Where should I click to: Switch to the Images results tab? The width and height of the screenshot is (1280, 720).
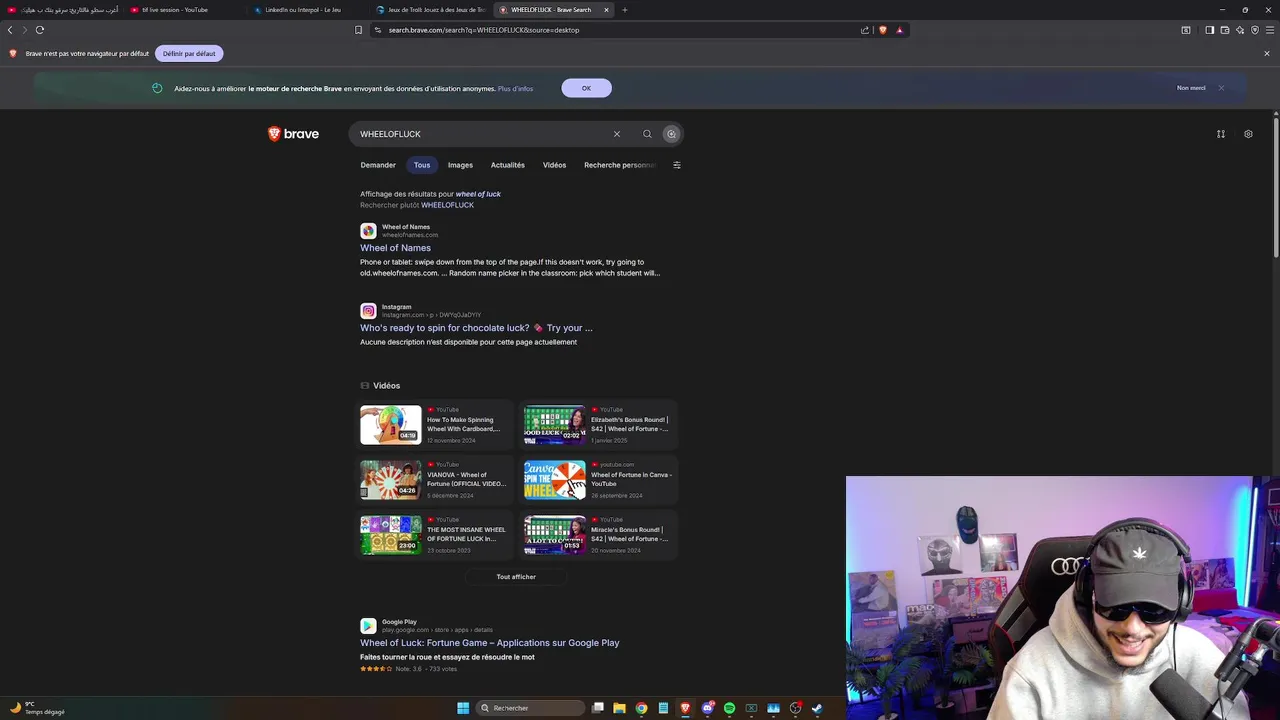[x=460, y=165]
